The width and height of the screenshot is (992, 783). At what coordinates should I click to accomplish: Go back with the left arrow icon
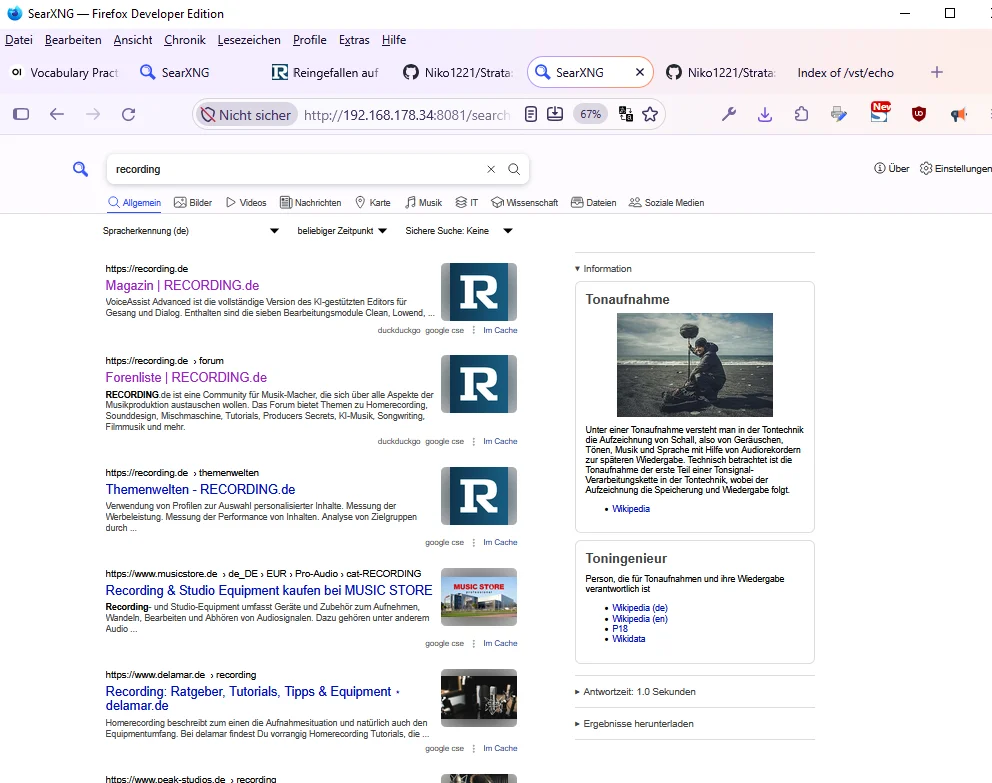tap(57, 114)
